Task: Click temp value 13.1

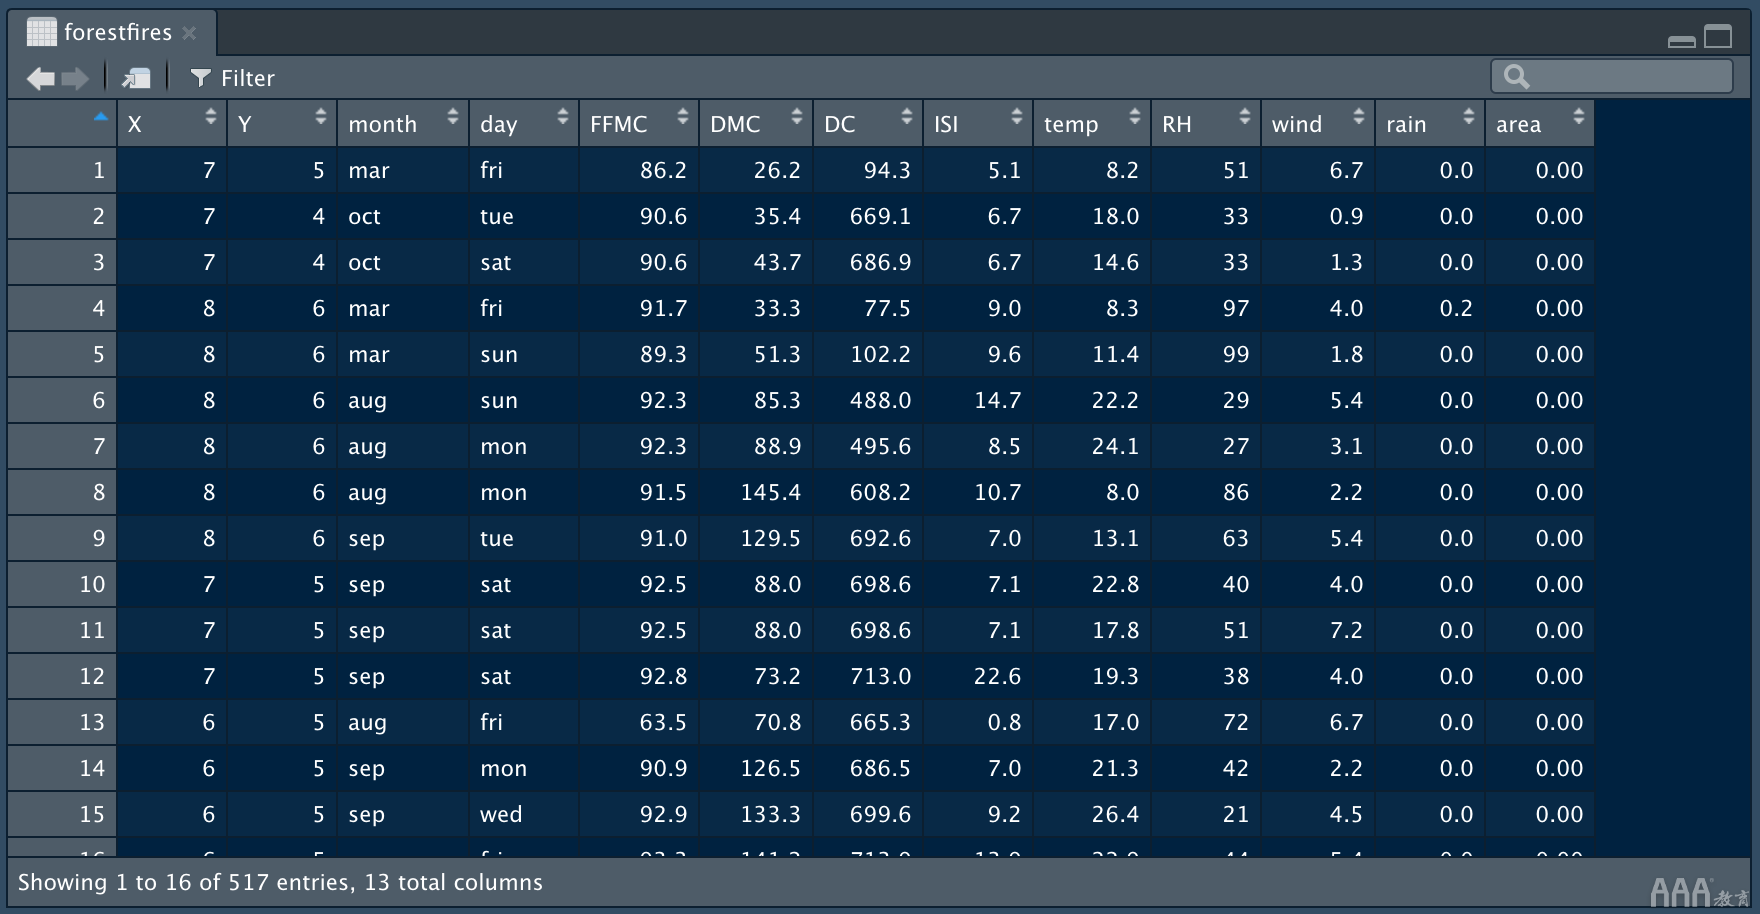Action: pyautogui.click(x=1115, y=539)
